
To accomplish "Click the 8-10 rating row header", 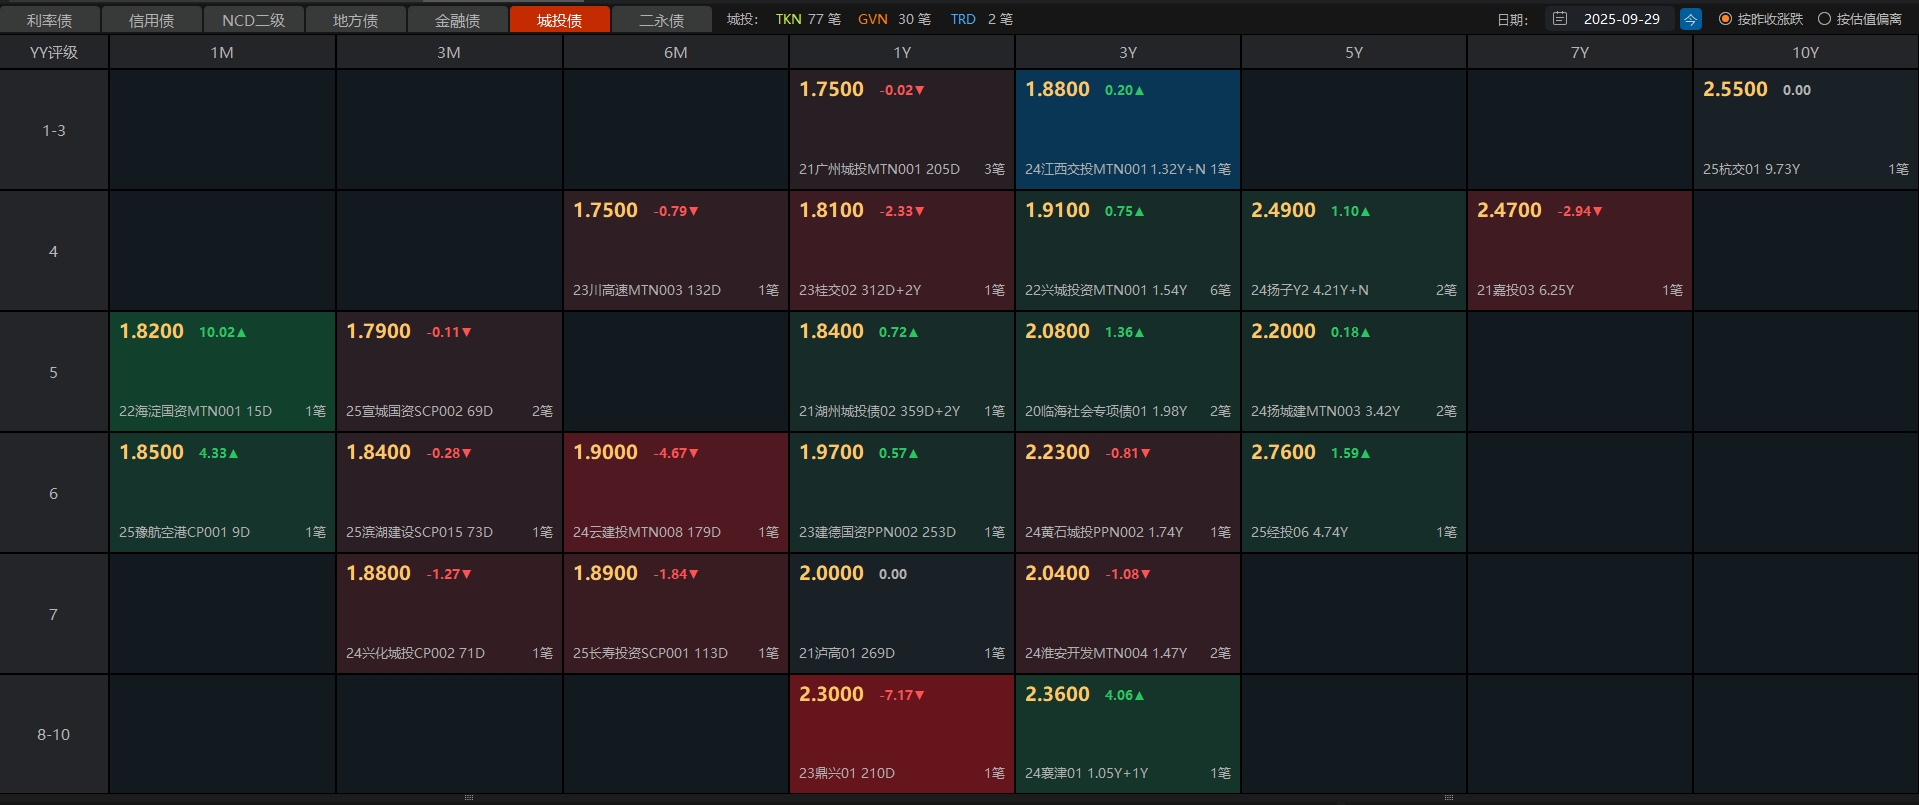I will pos(54,734).
